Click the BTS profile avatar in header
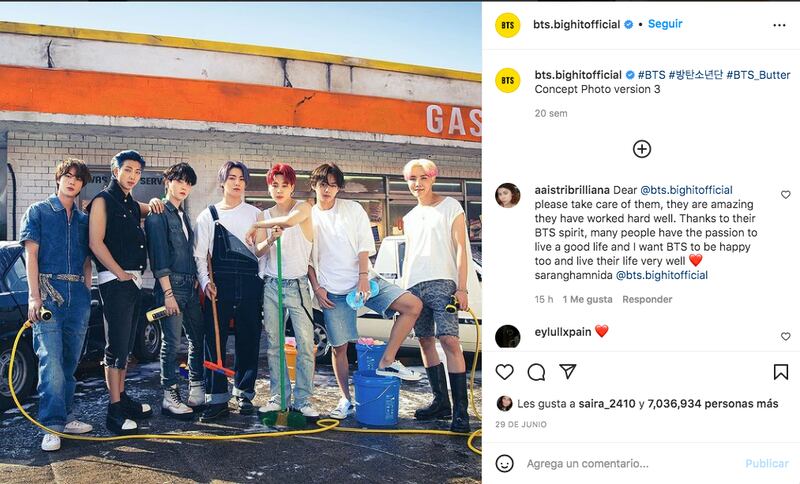This screenshot has height=484, width=800. [508, 25]
